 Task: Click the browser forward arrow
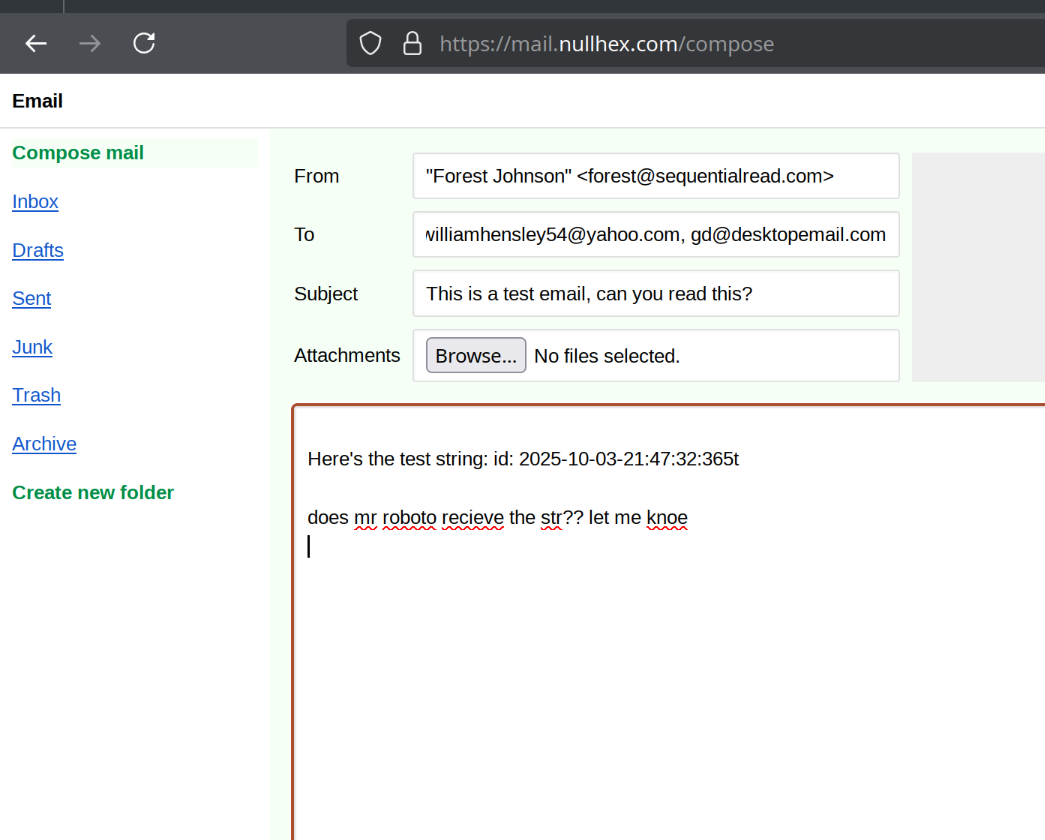[x=90, y=43]
